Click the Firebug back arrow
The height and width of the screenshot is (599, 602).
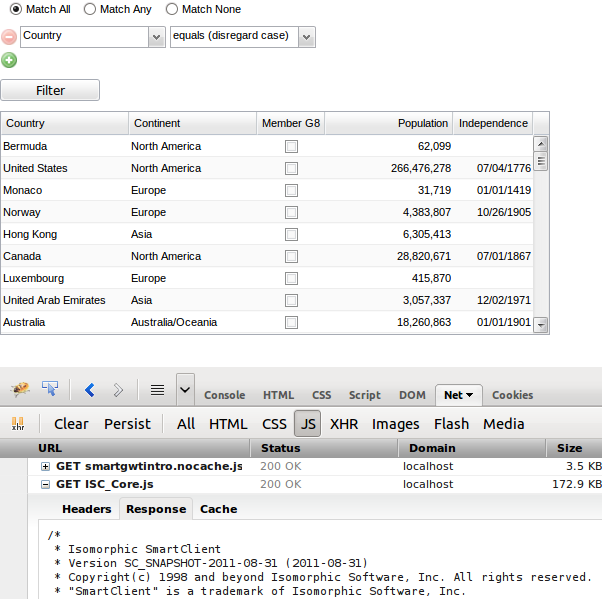pos(89,390)
